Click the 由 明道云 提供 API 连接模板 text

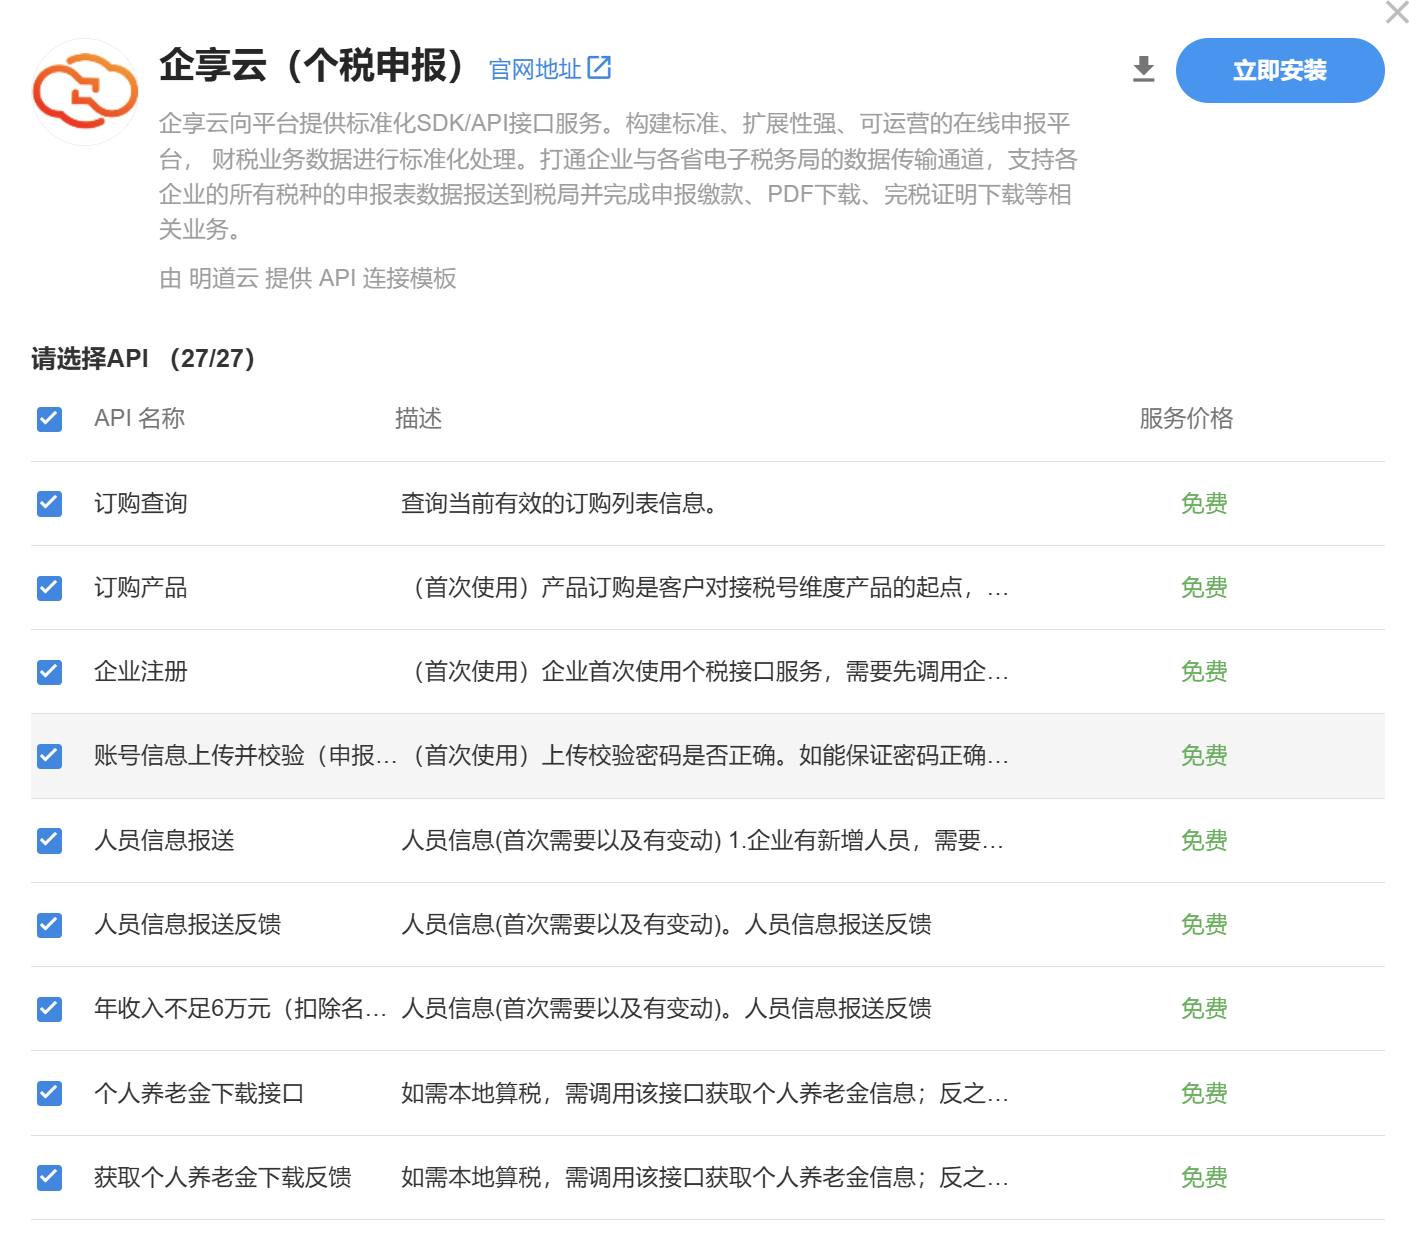point(308,278)
